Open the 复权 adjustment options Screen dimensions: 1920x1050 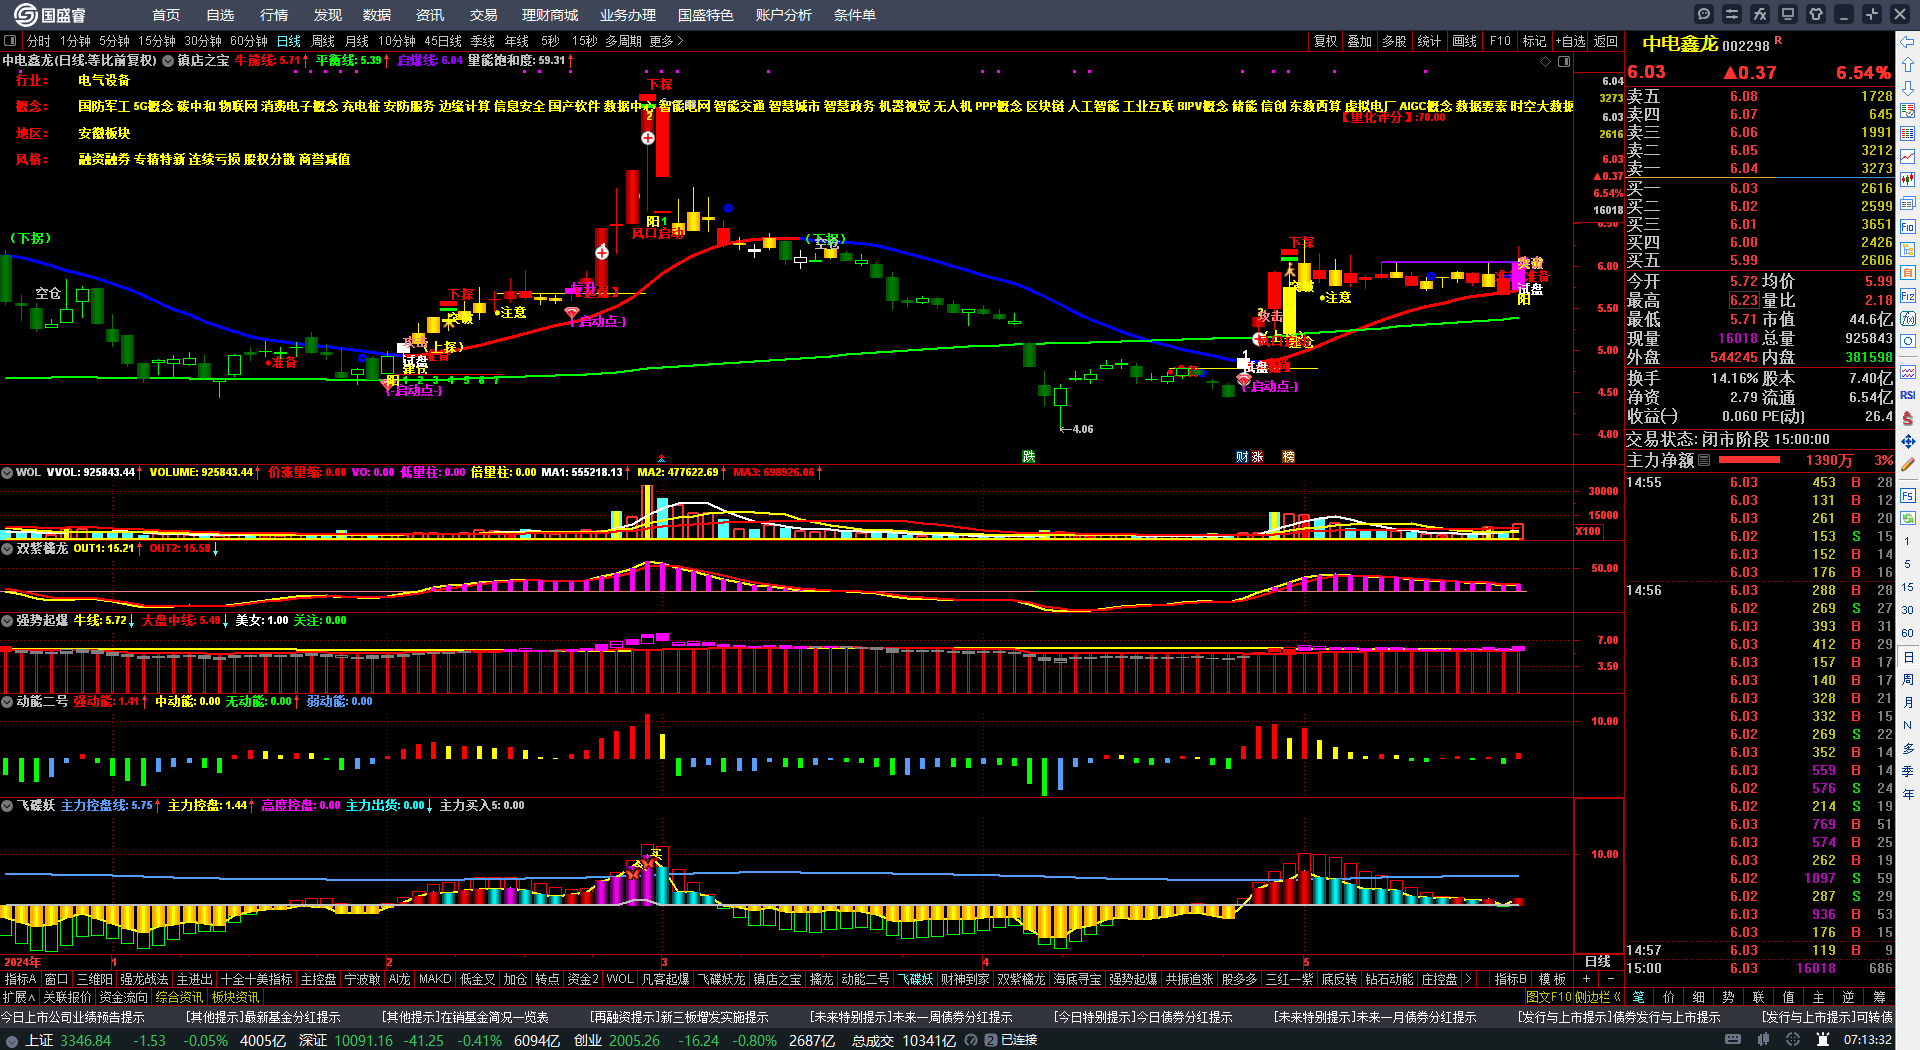coord(1325,41)
